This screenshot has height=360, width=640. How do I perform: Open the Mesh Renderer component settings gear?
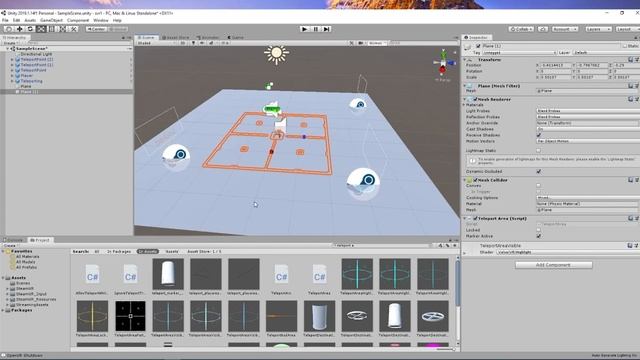pyautogui.click(x=637, y=99)
